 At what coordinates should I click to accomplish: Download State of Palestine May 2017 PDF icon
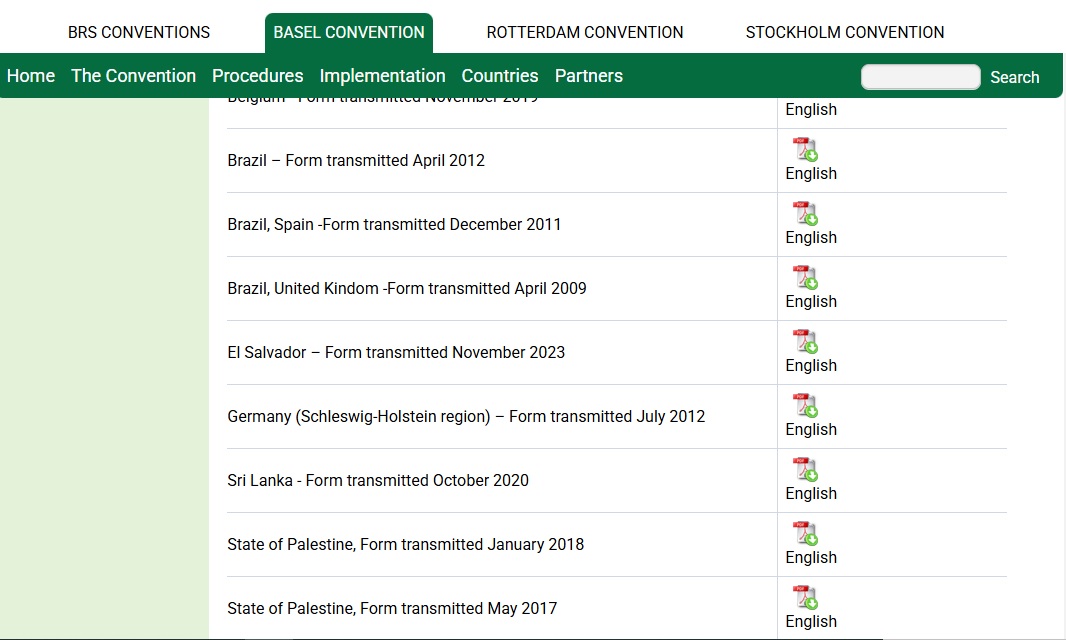[805, 598]
